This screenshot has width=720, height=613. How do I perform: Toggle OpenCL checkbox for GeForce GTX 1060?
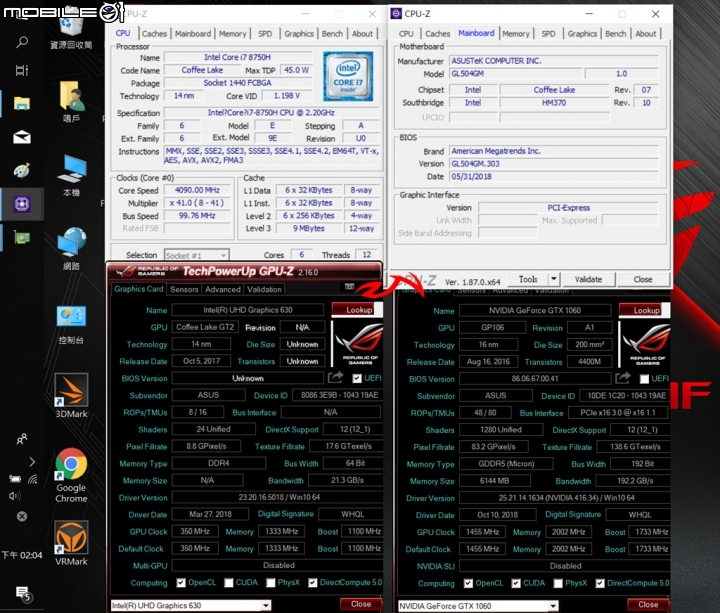(468, 583)
